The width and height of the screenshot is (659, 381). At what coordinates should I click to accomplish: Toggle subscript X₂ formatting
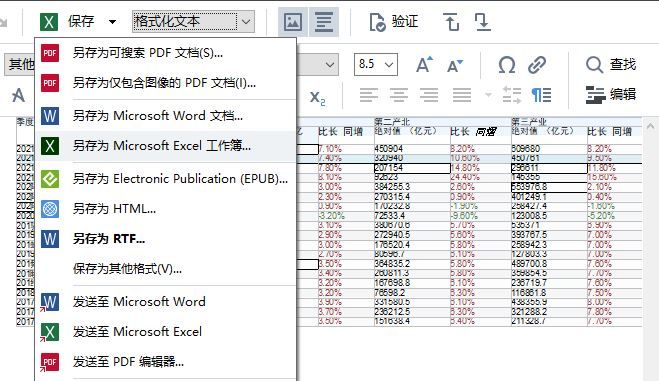pos(317,97)
